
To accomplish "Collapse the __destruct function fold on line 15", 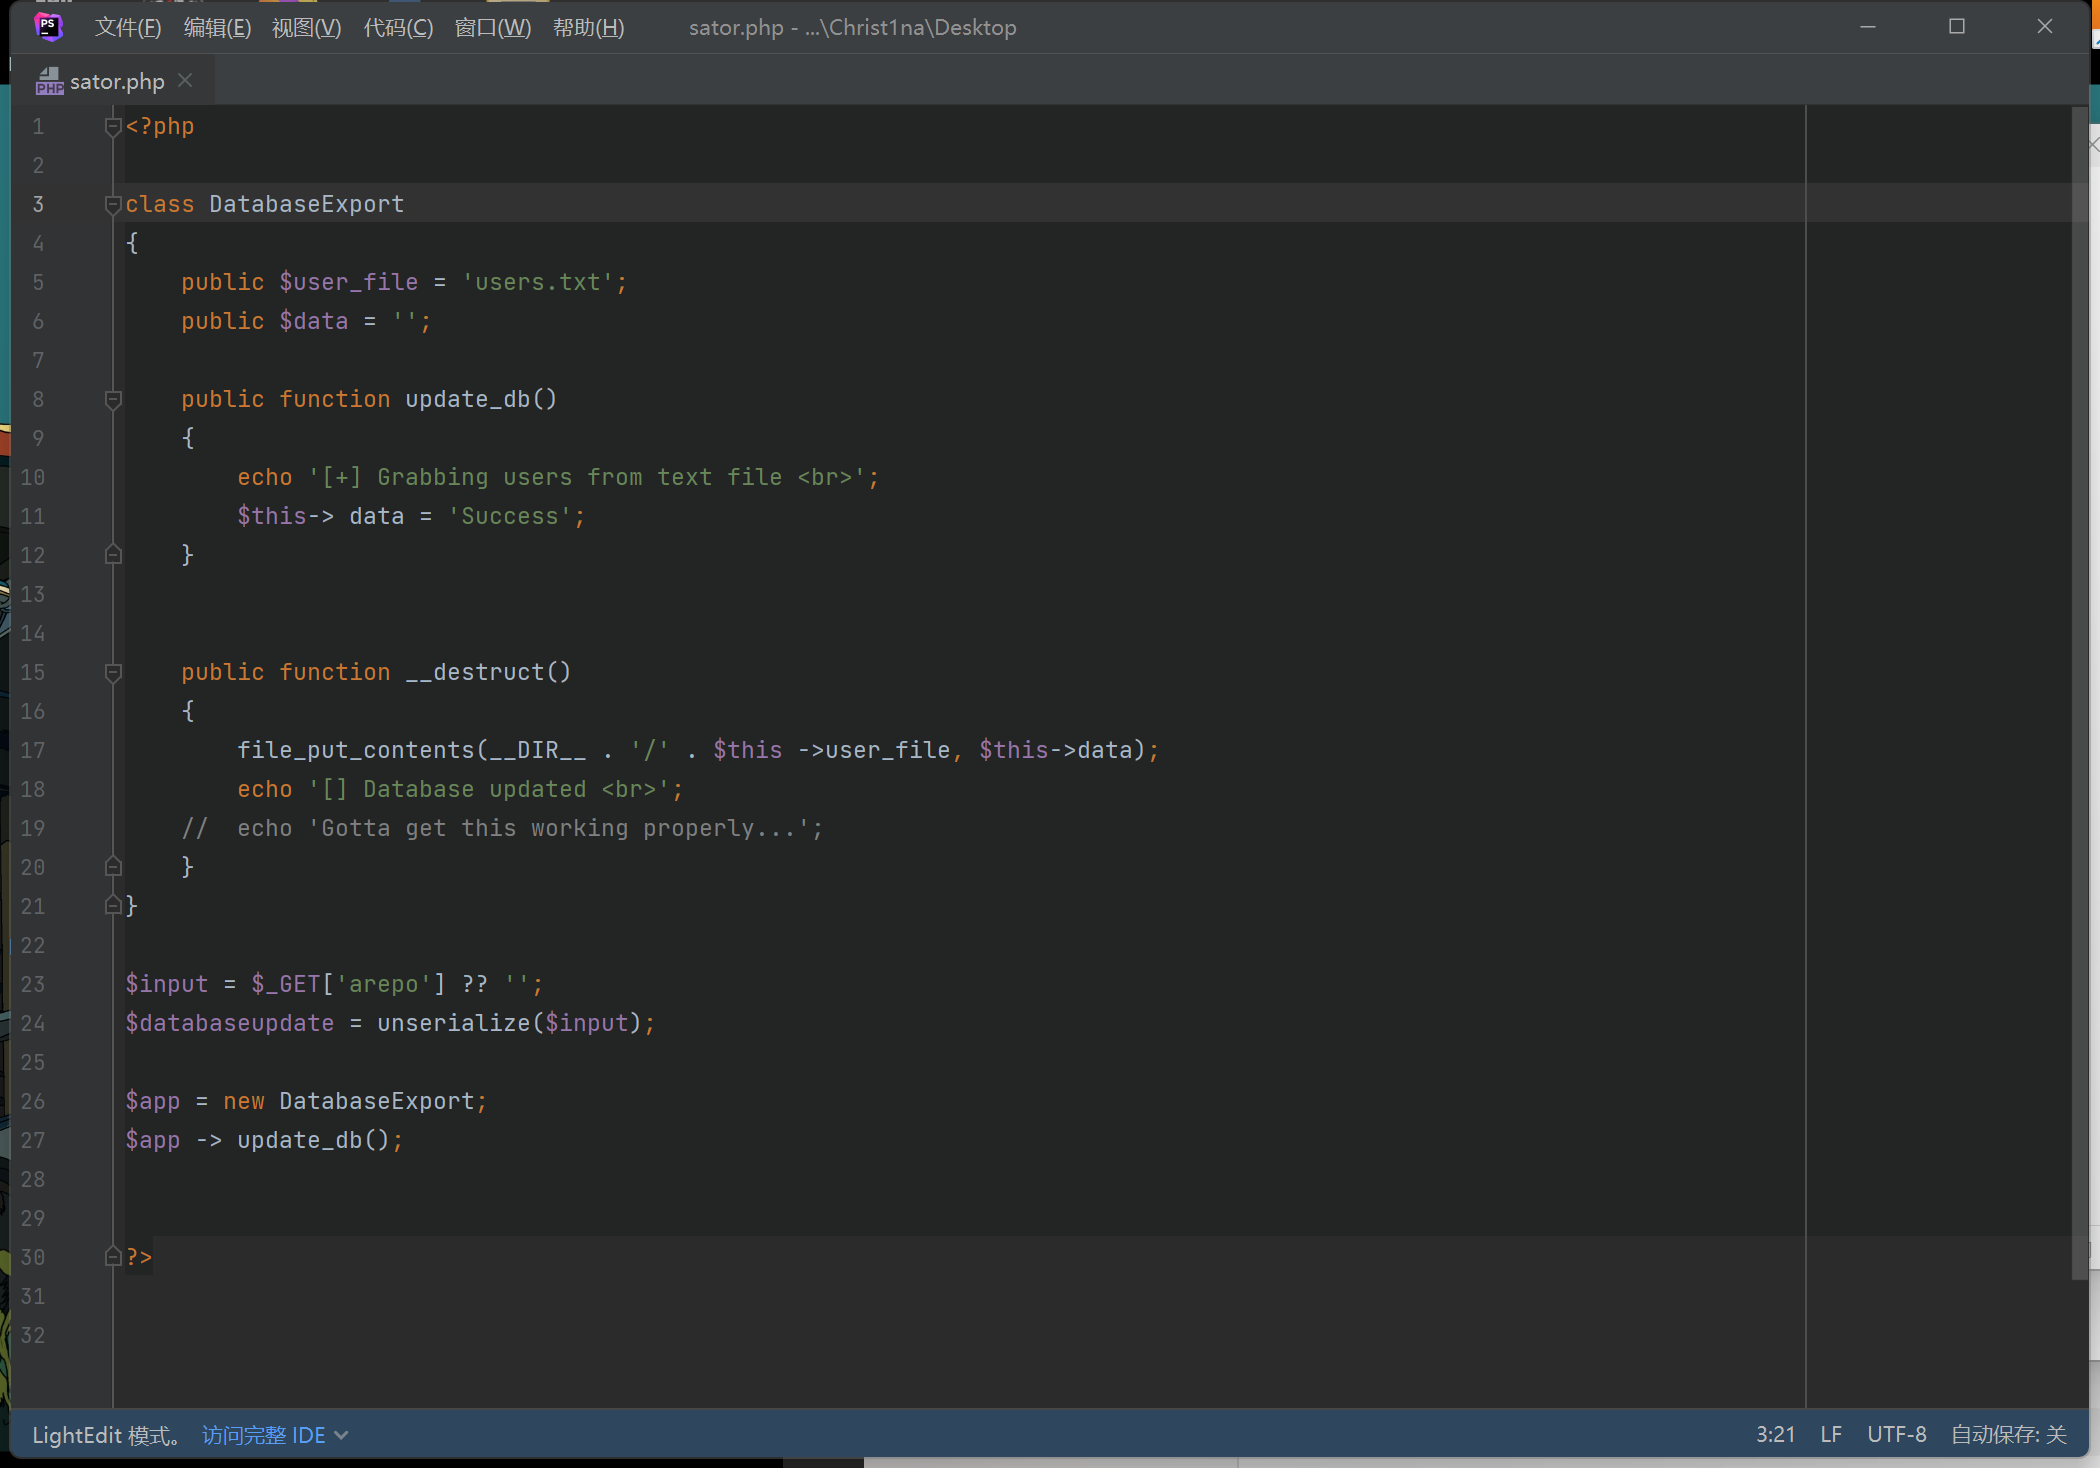I will (x=113, y=673).
